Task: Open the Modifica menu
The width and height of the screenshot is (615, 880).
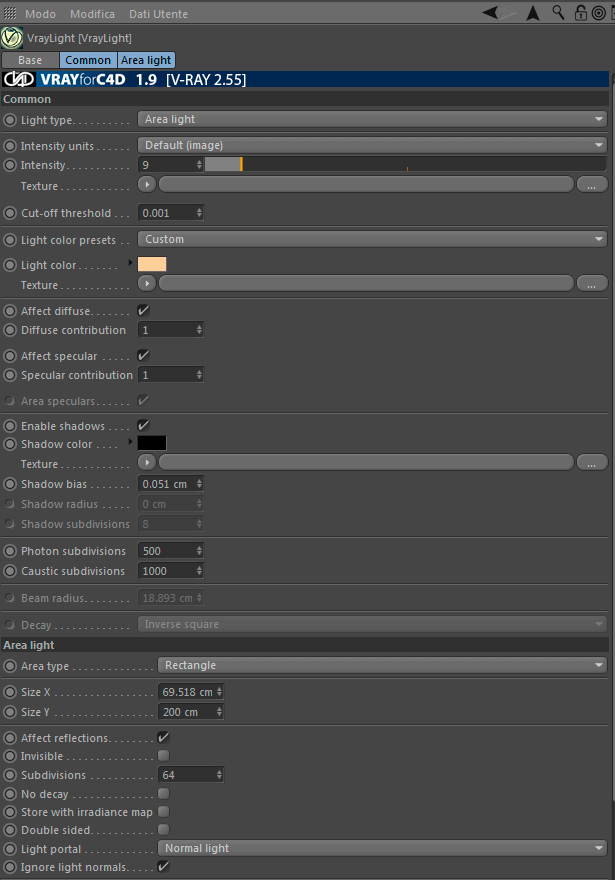Action: 92,13
